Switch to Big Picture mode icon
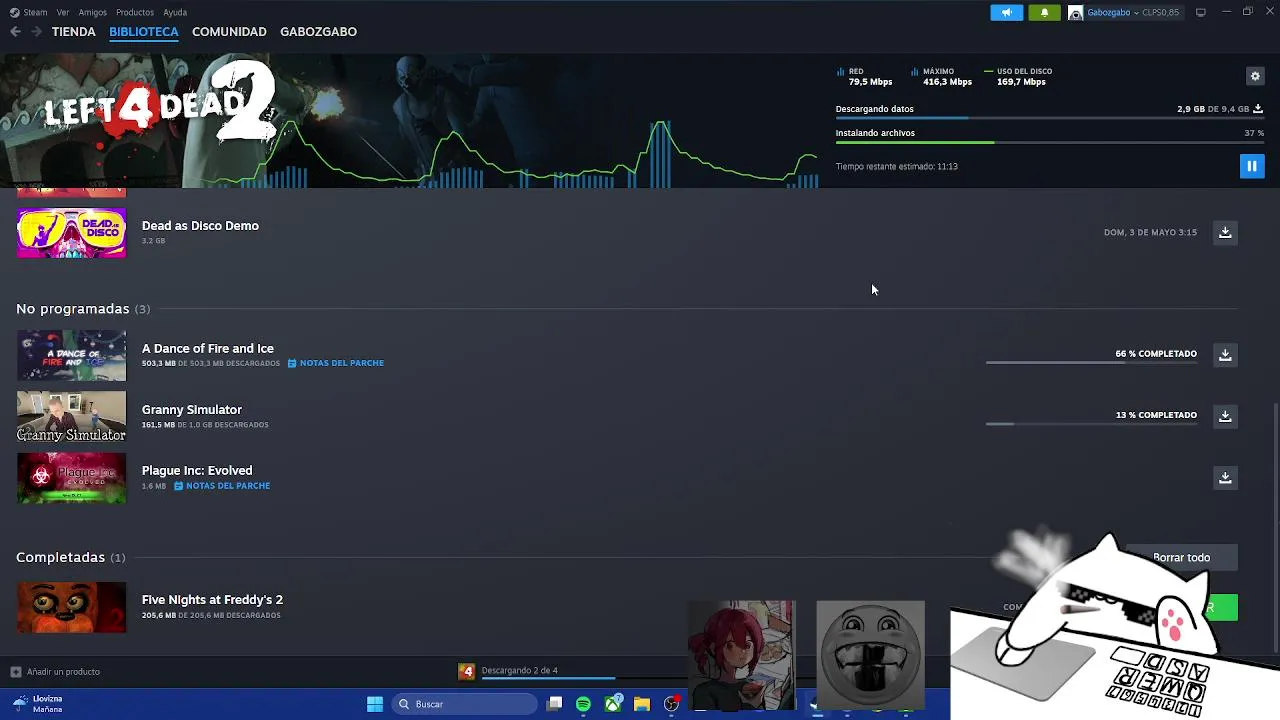This screenshot has height=720, width=1280. click(1201, 12)
